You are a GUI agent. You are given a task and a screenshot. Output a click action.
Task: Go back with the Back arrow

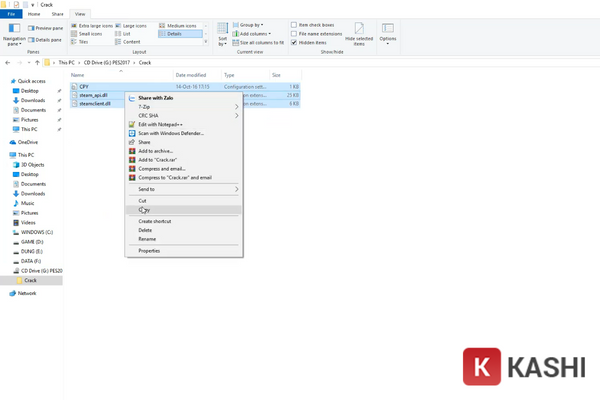pyautogui.click(x=8, y=62)
